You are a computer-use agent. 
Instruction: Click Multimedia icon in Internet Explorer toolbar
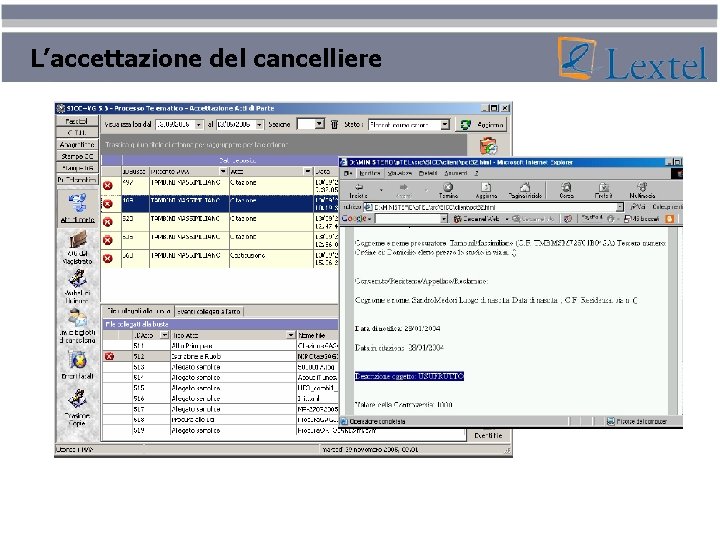(x=642, y=187)
